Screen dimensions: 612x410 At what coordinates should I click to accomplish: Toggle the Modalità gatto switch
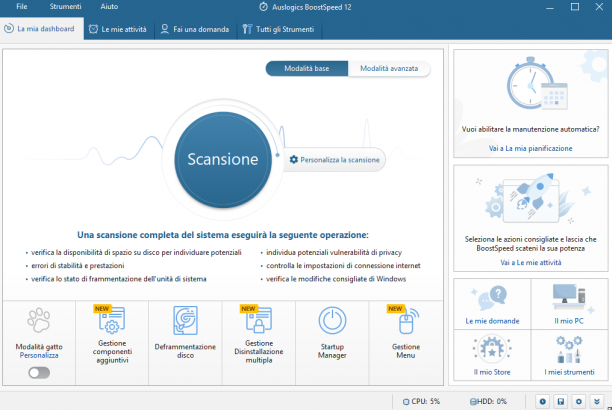pos(39,373)
